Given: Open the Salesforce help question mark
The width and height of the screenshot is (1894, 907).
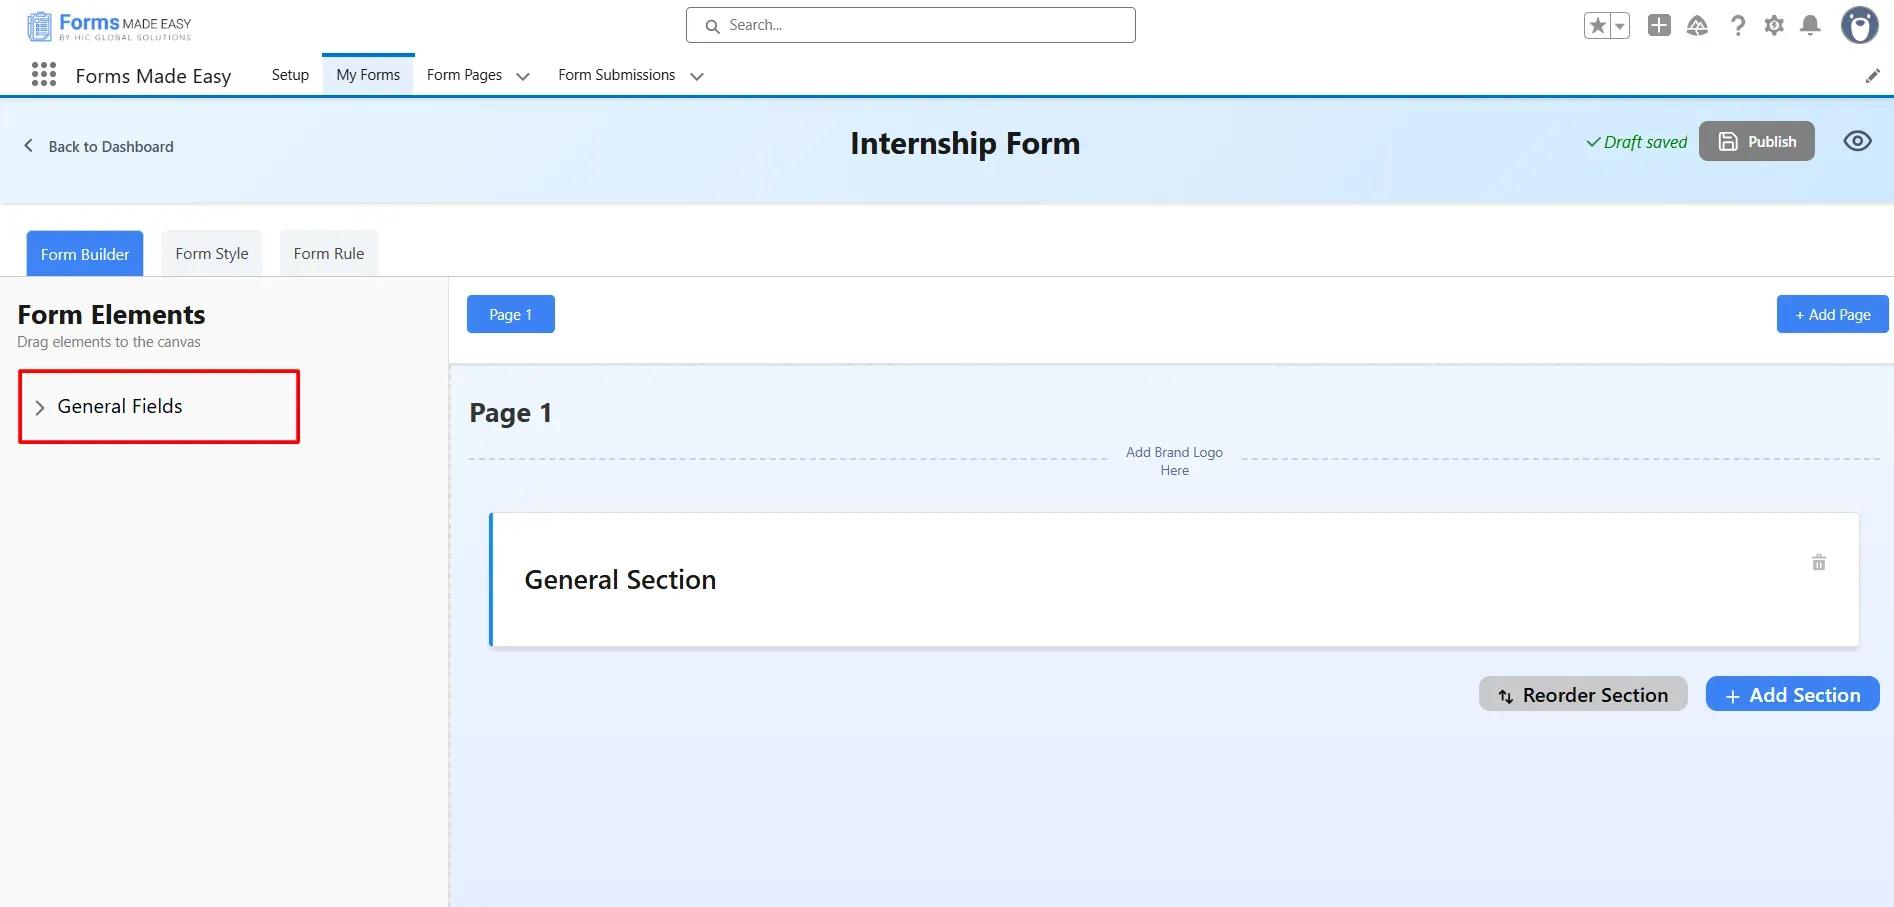Looking at the screenshot, I should [1738, 26].
